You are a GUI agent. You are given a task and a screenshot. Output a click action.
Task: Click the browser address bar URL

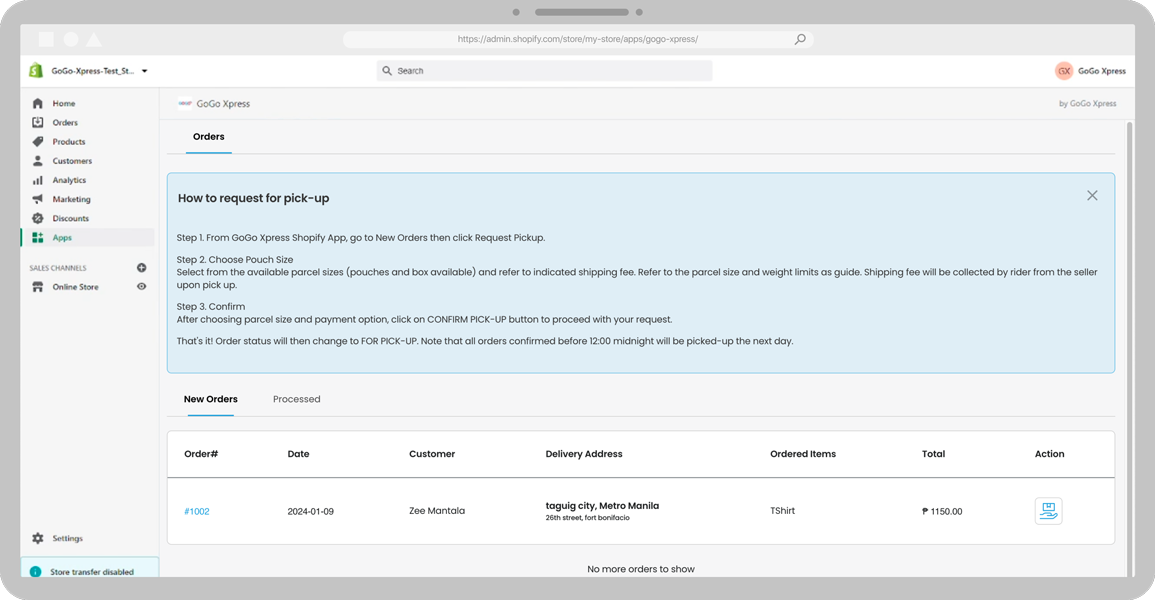[x=578, y=39]
